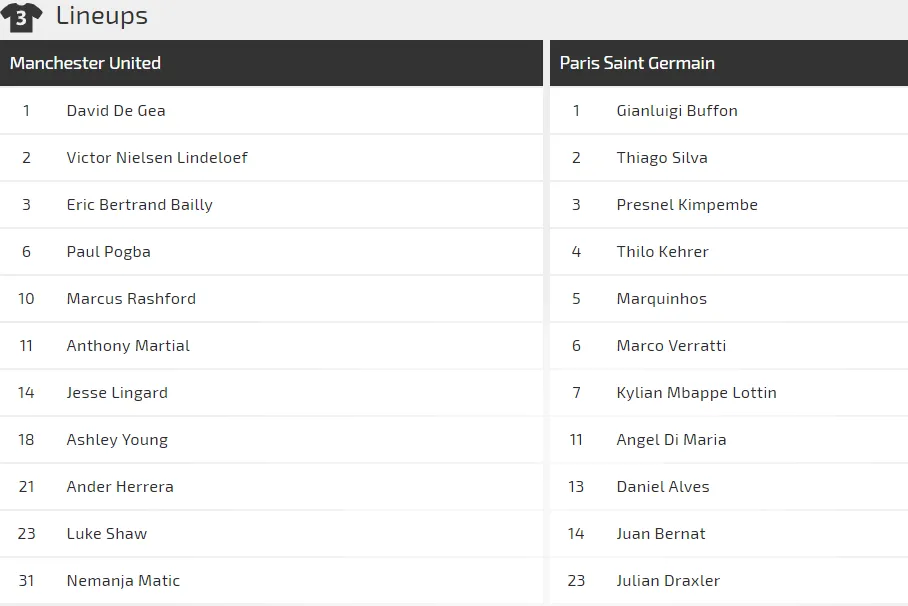Image resolution: width=908 pixels, height=606 pixels.
Task: Open Julian Draxler's player entry
Action: coord(668,581)
